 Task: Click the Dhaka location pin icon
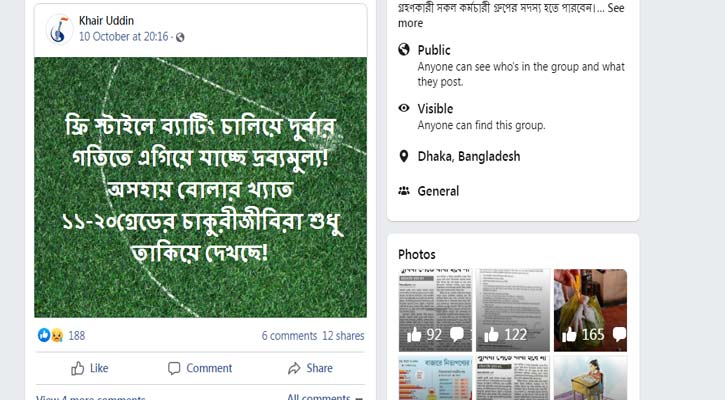point(404,156)
